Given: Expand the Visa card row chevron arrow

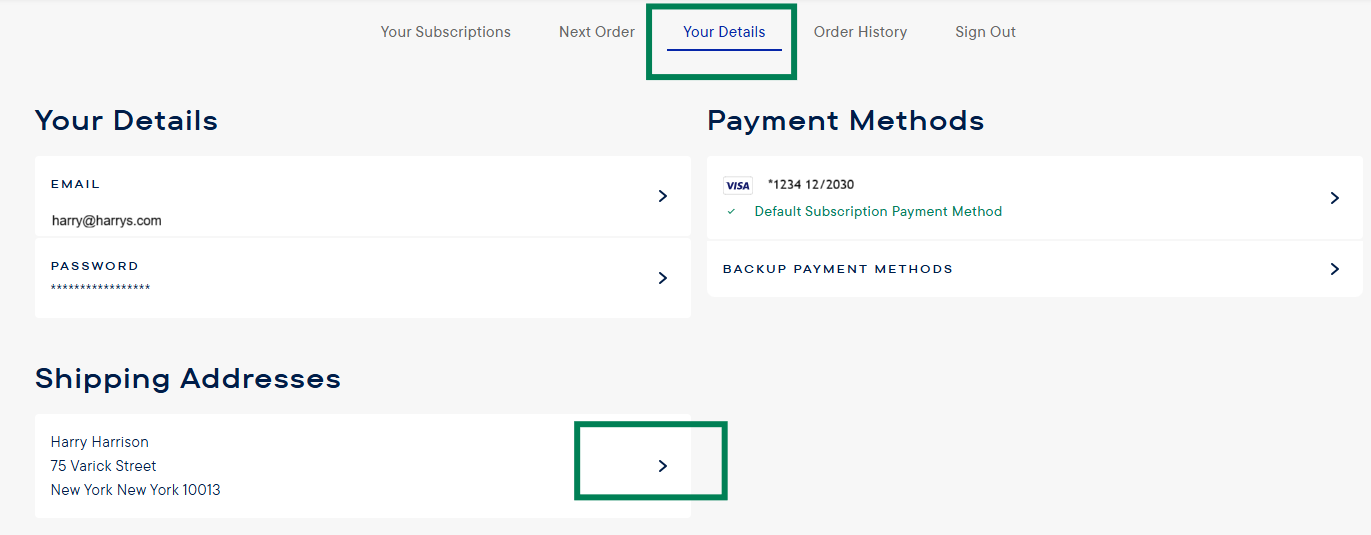Looking at the screenshot, I should pos(1334,198).
